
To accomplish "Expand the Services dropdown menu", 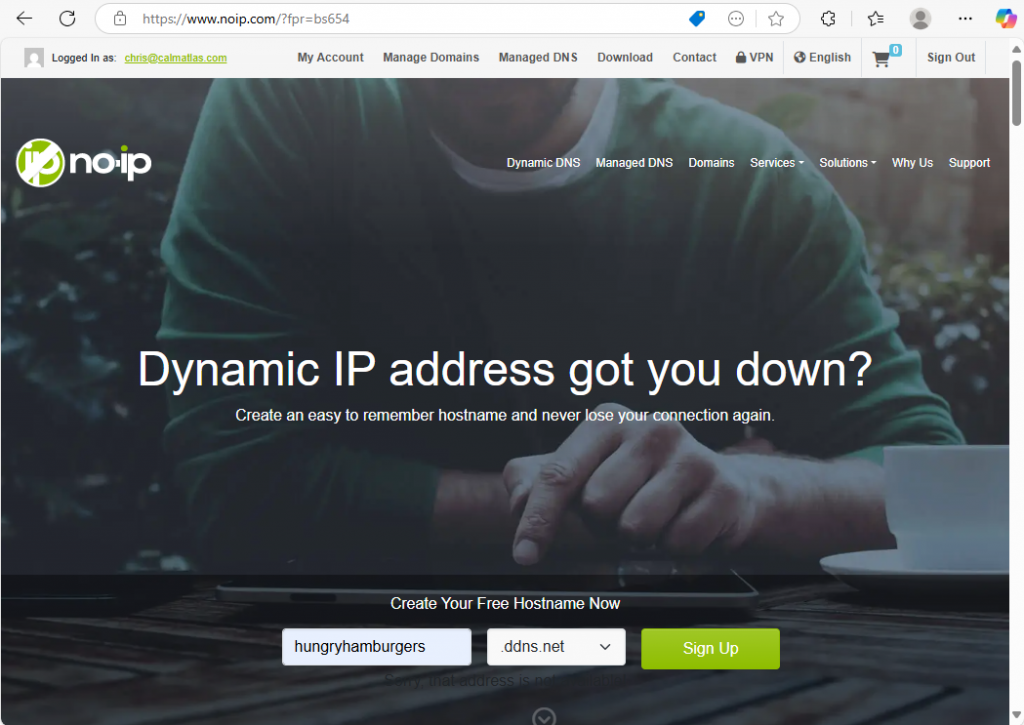I will point(776,163).
